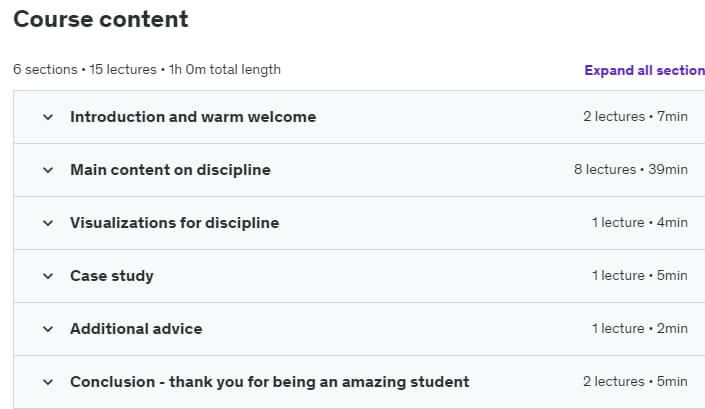Open the Introduction and warm welcome section title
The image size is (705, 409).
(193, 117)
